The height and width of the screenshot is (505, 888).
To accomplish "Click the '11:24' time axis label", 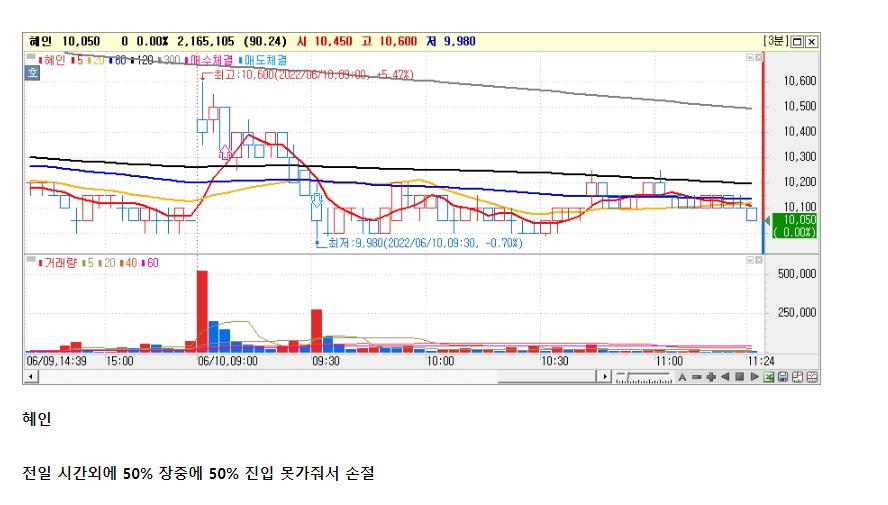I will 761,361.
